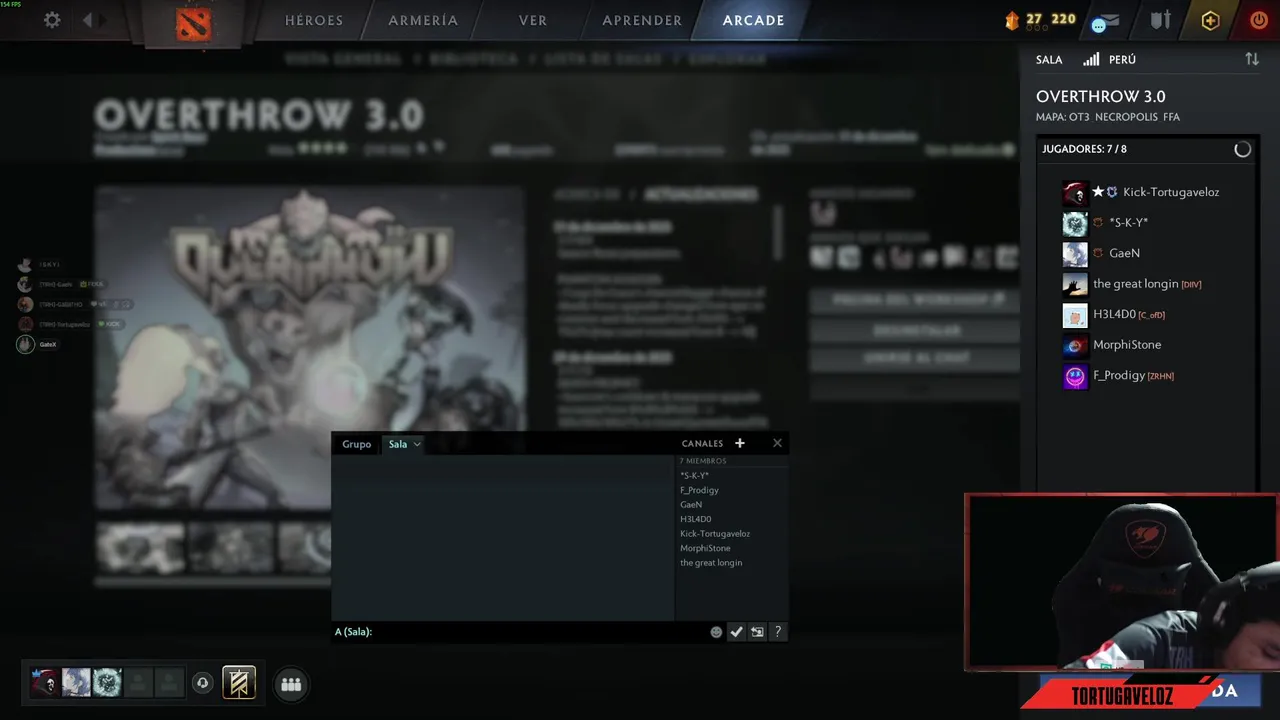This screenshot has width=1280, height=720.
Task: Add a chat channel with the plus icon
Action: 740,443
